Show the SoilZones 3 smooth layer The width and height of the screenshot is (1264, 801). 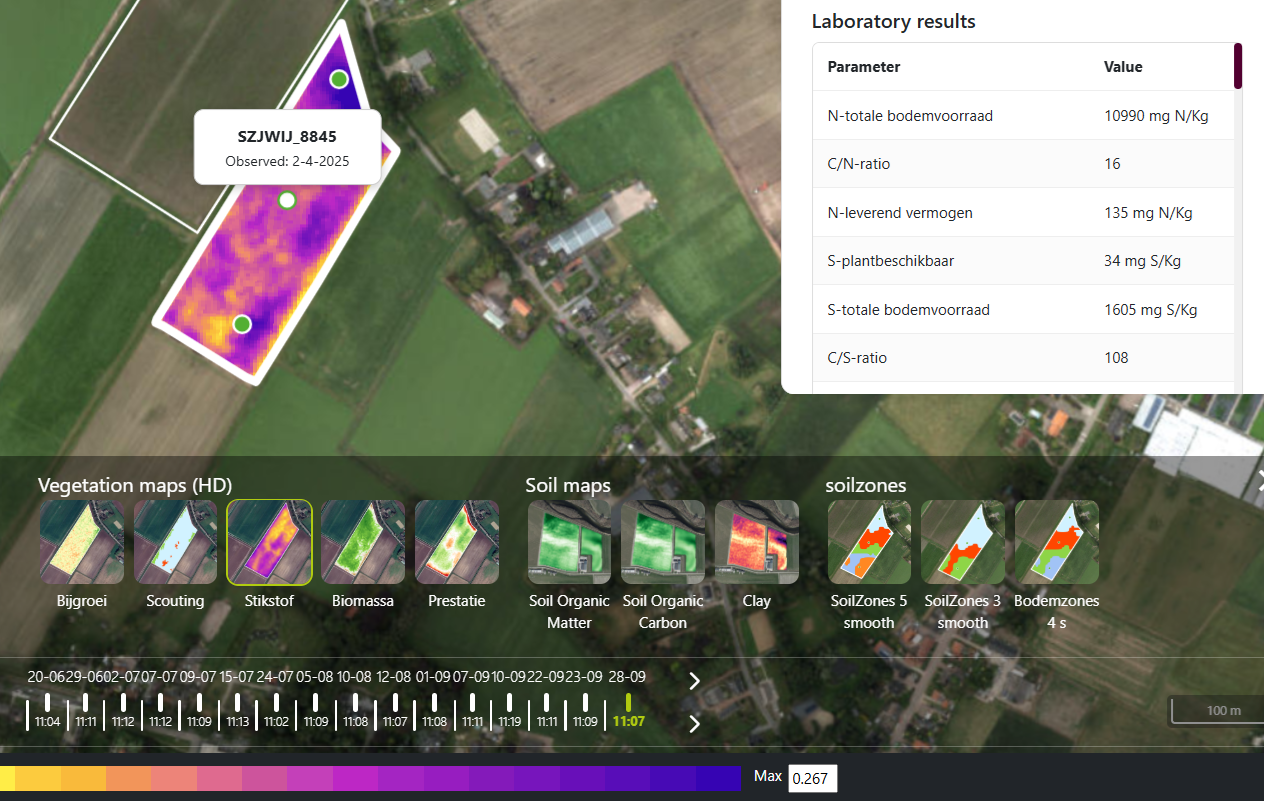(x=963, y=542)
